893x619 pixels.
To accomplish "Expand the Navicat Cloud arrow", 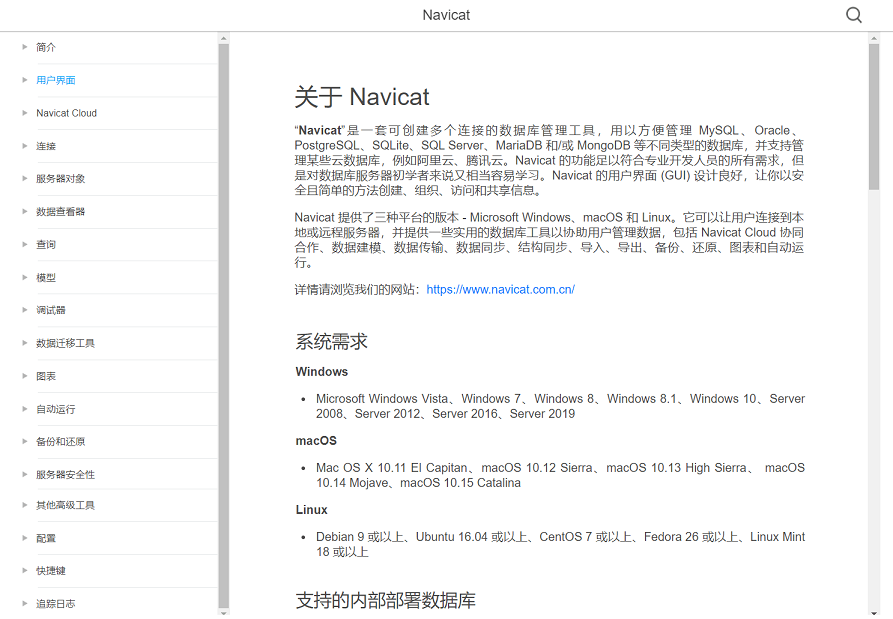I will coord(24,113).
